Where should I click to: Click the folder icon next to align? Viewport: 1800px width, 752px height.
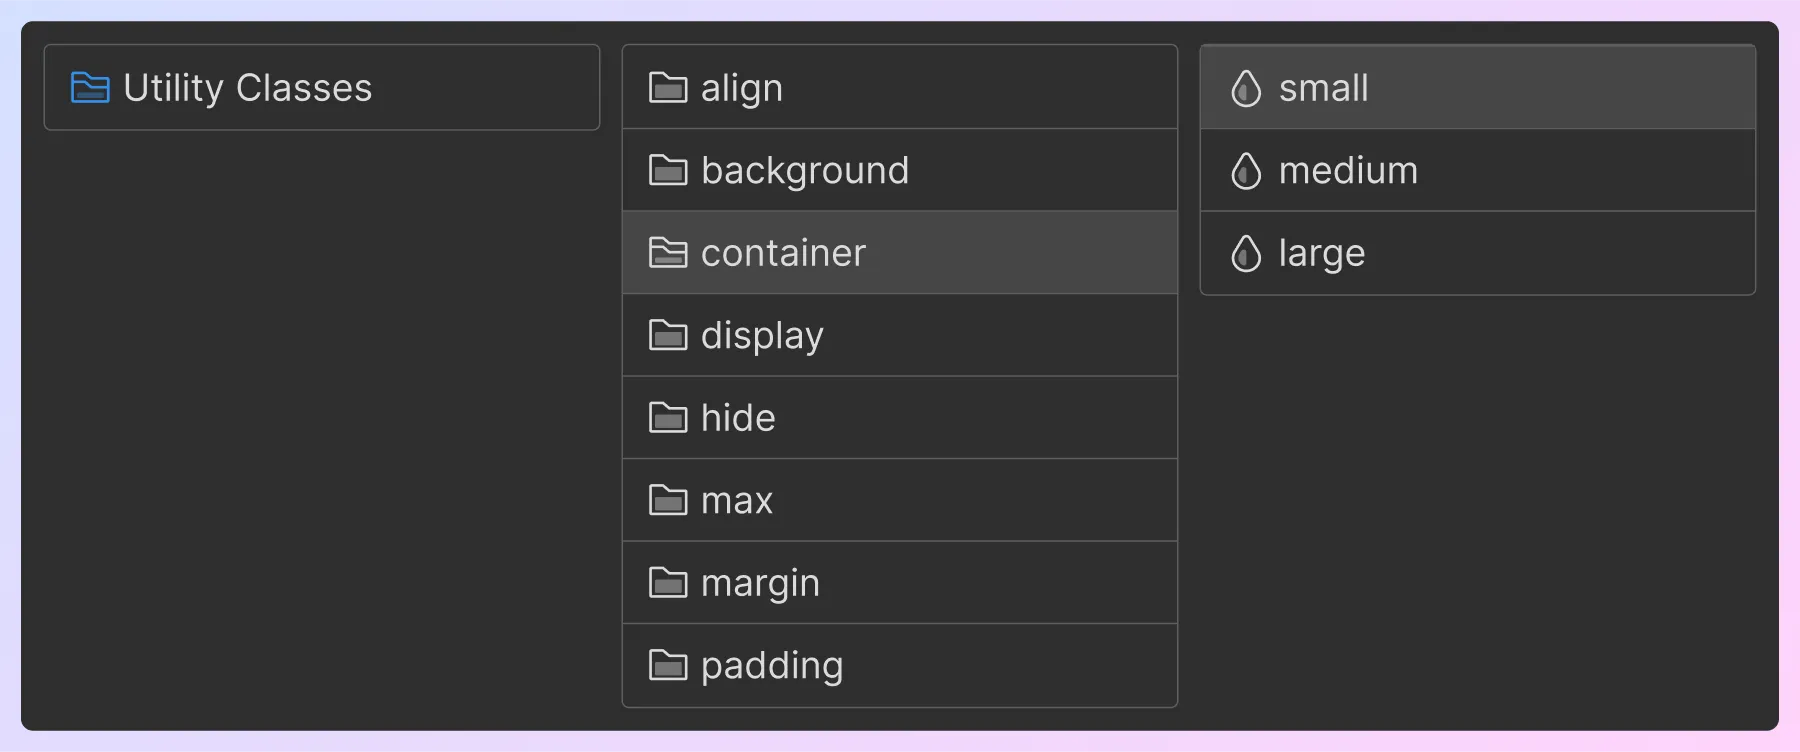(668, 88)
